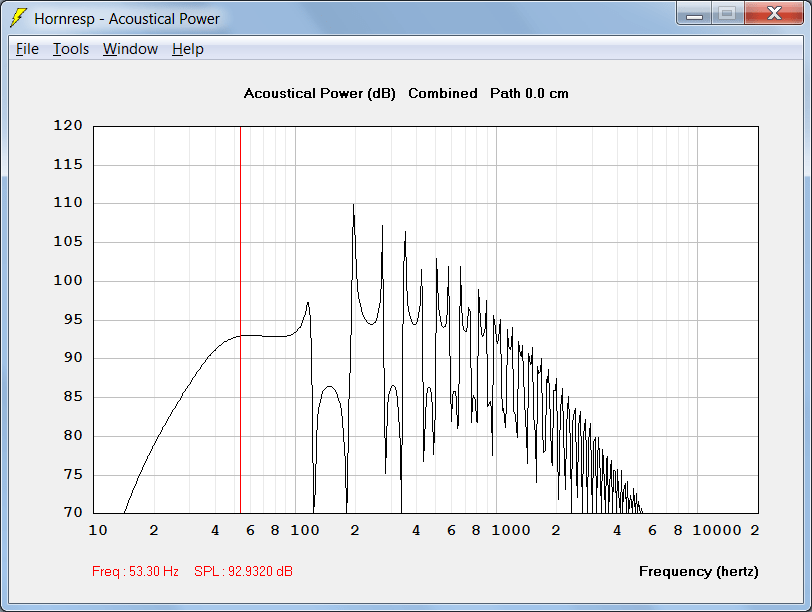Open the Help menu

point(188,49)
